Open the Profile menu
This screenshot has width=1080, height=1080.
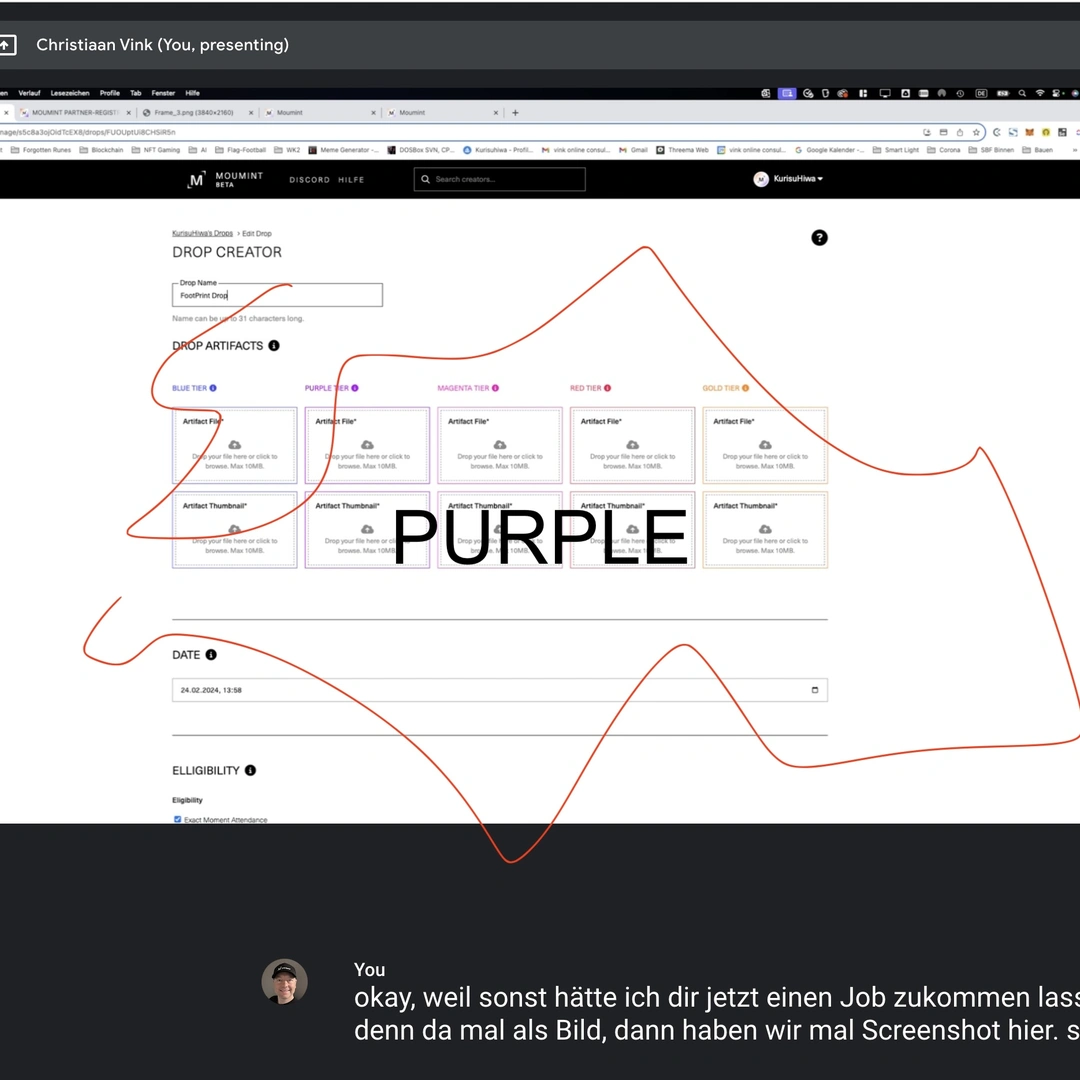pos(110,93)
